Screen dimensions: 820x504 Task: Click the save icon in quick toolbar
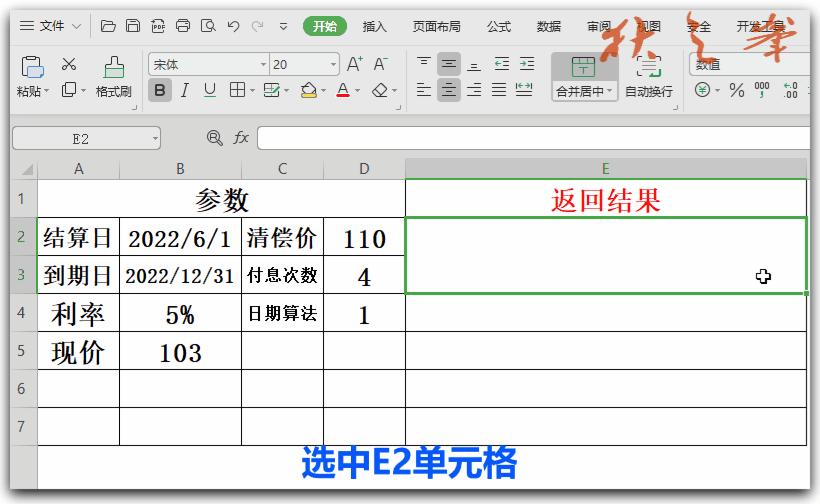click(133, 26)
